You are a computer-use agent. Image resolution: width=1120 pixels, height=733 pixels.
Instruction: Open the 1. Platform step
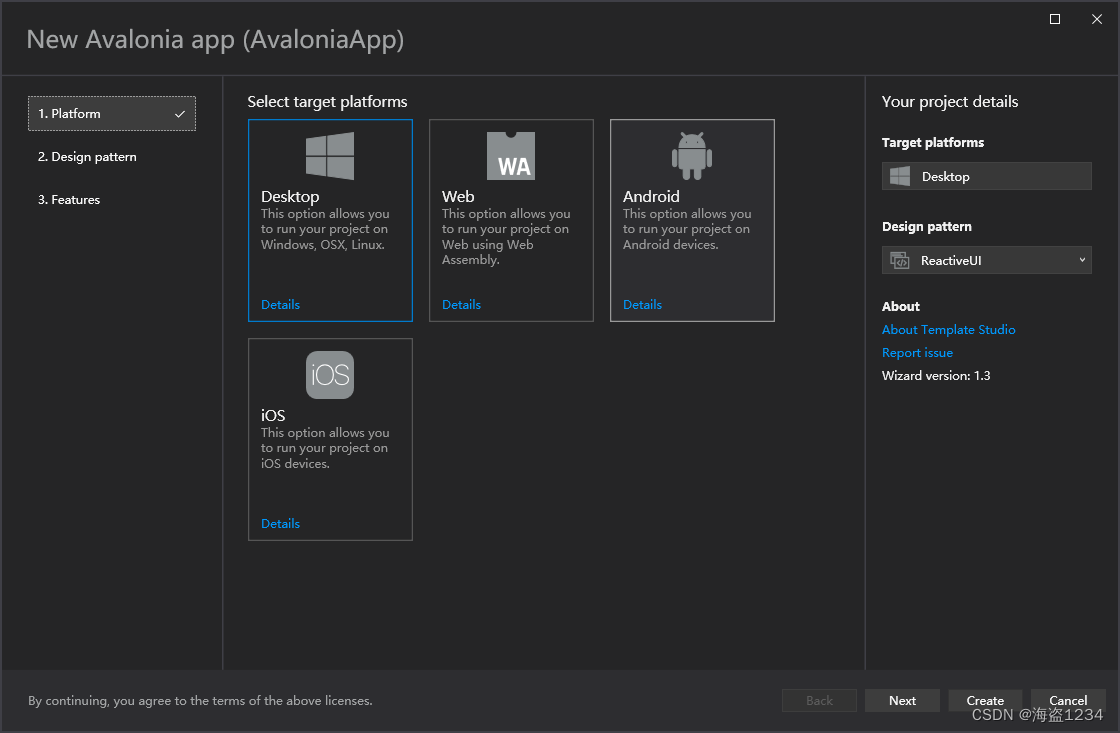point(112,114)
